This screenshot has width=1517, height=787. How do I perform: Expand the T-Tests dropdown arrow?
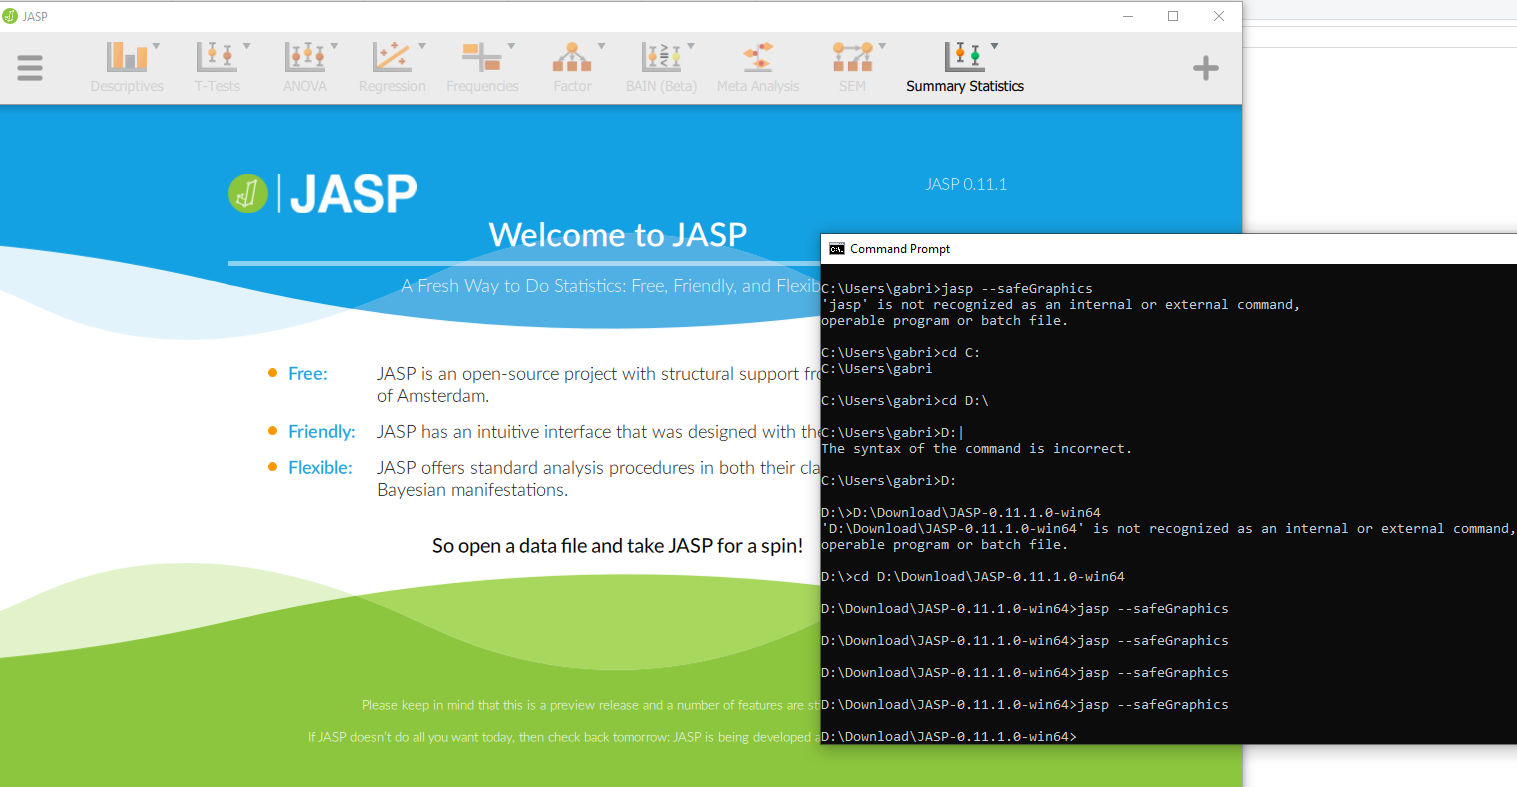[x=246, y=46]
